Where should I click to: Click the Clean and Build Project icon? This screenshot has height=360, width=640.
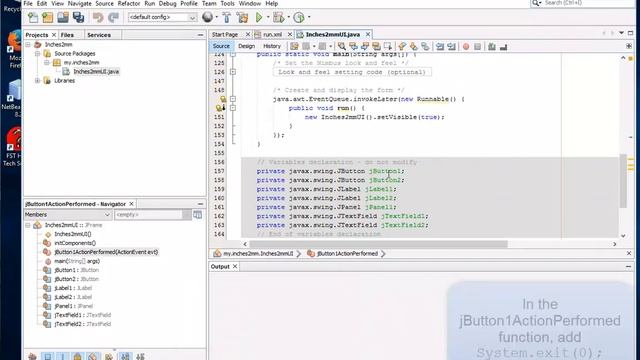click(242, 17)
